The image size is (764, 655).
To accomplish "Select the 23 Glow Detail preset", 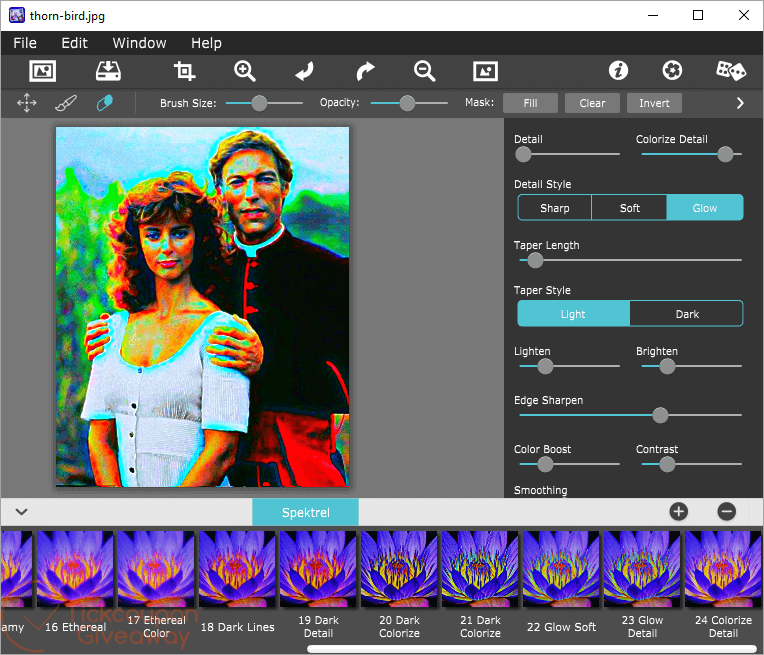I will click(642, 569).
